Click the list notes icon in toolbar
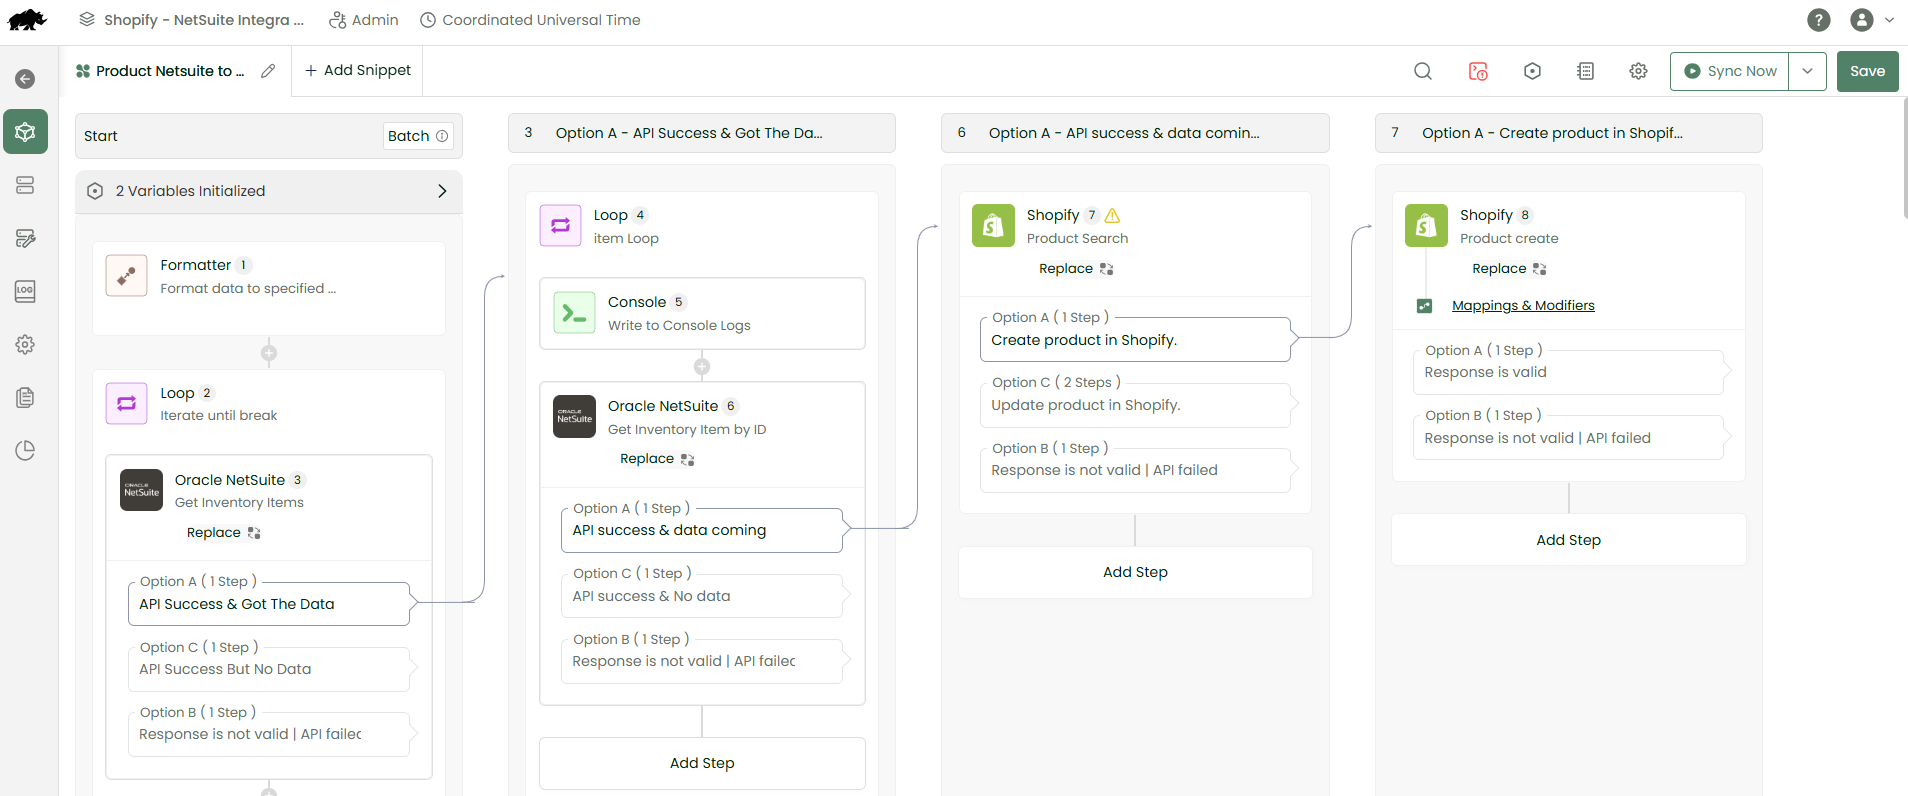This screenshot has width=1908, height=796. pos(1585,71)
